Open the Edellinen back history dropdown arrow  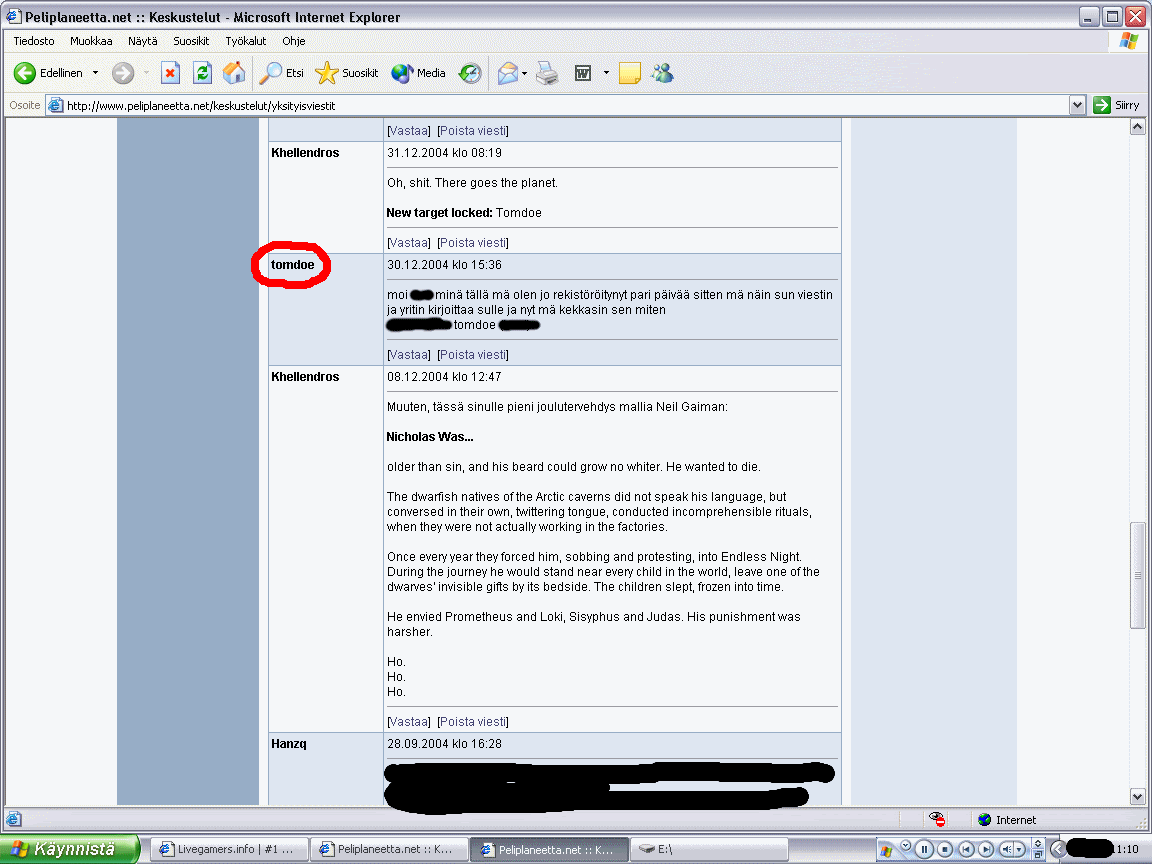click(96, 73)
